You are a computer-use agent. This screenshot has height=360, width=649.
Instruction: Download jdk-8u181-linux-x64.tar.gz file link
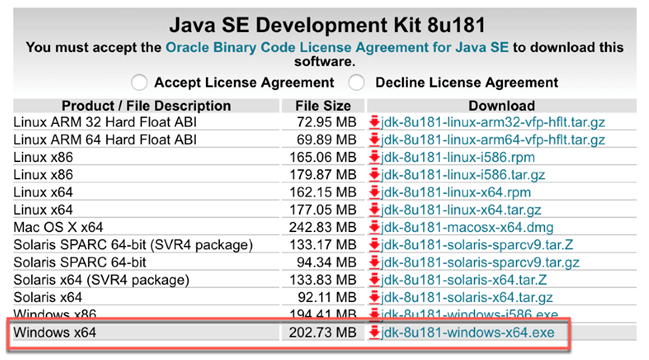[461, 210]
